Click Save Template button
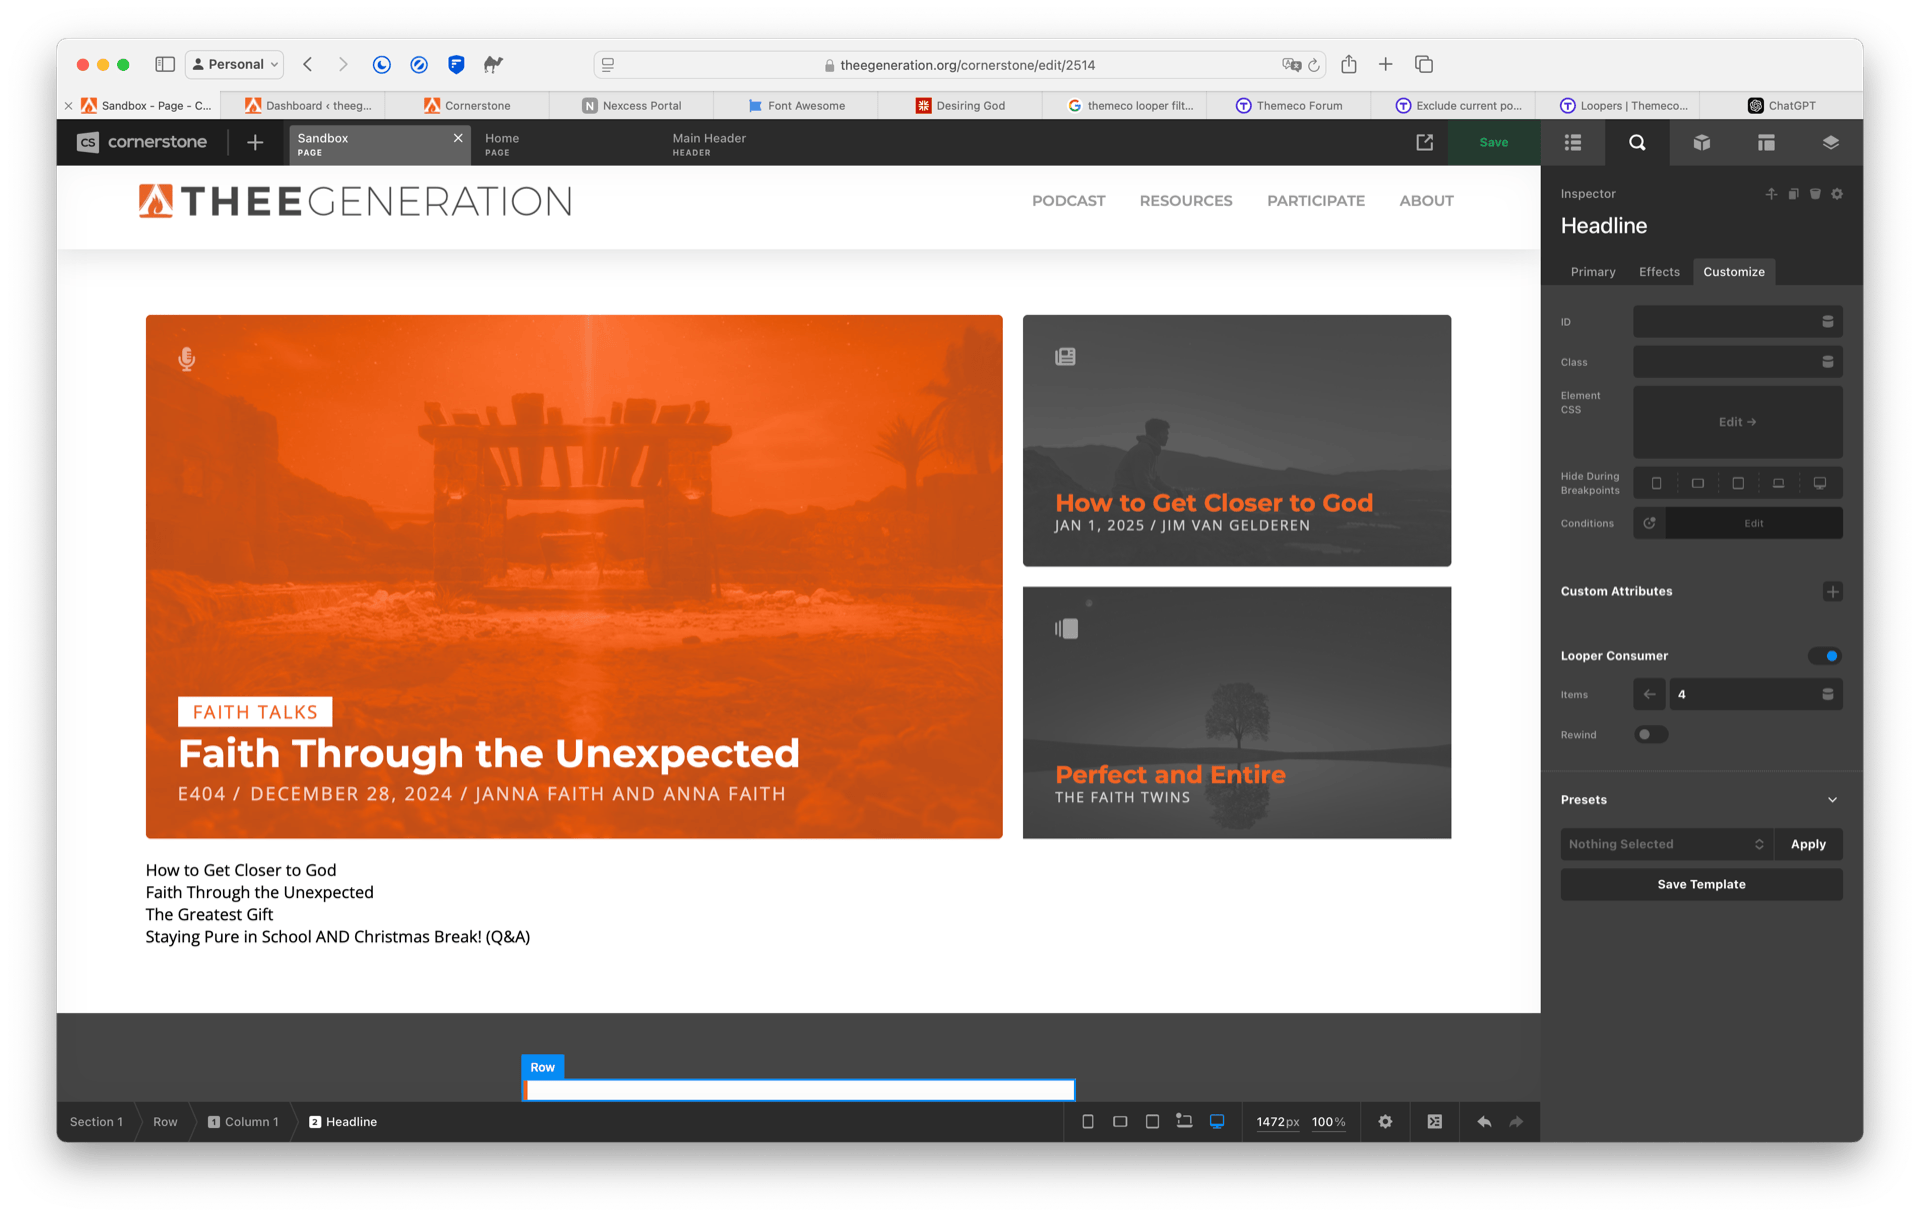1920x1217 pixels. point(1701,884)
